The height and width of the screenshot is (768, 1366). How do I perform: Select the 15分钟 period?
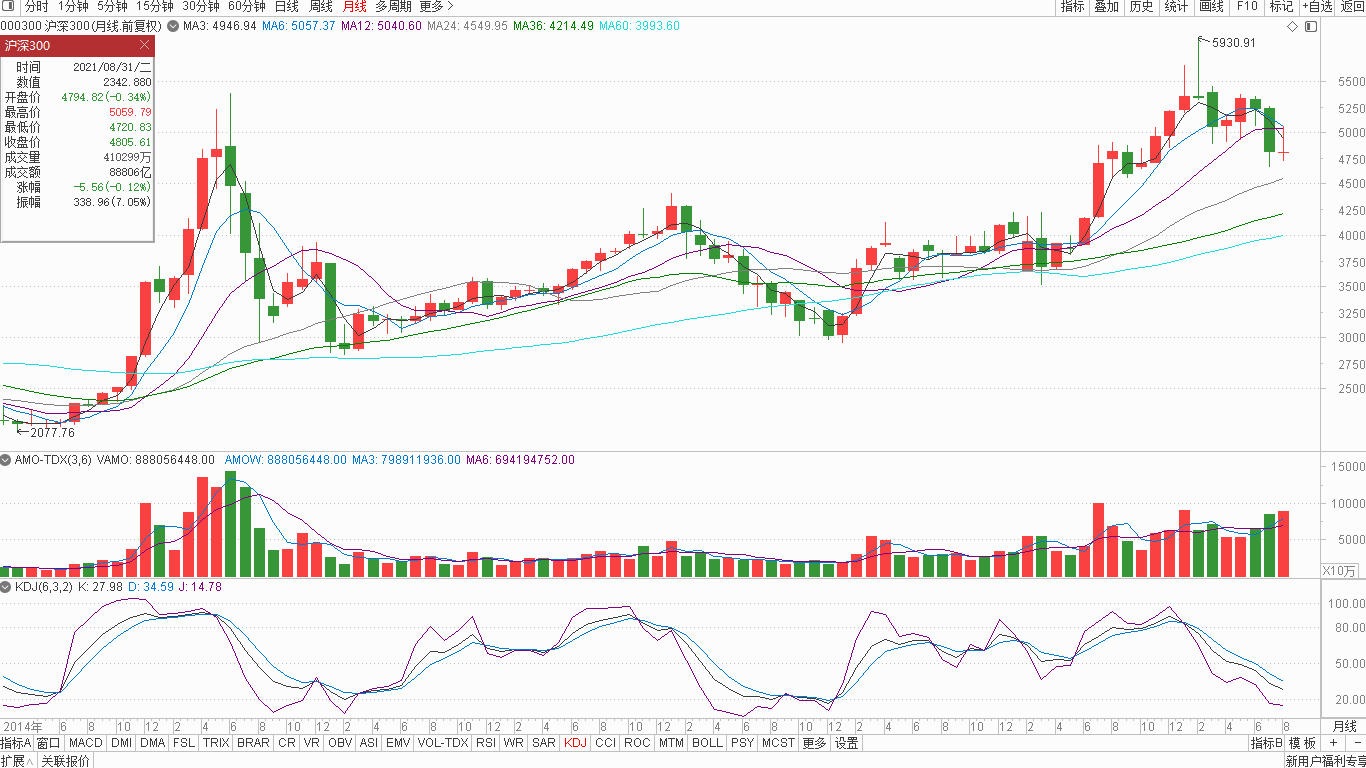point(155,6)
